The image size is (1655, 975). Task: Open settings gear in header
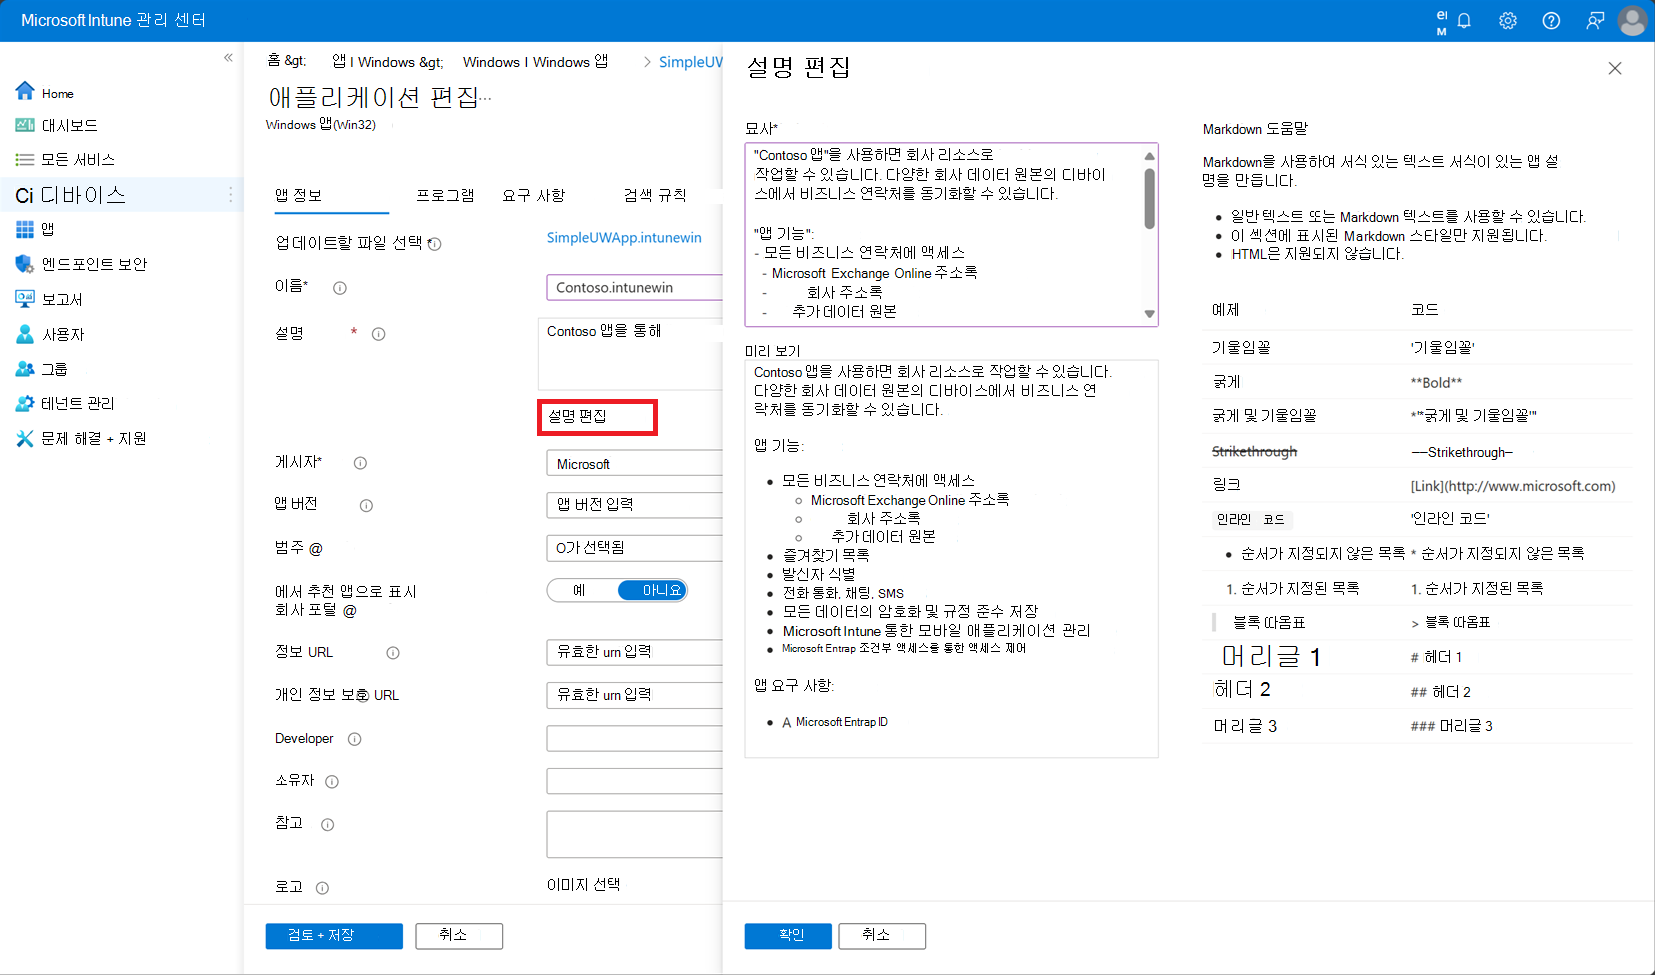[1508, 21]
